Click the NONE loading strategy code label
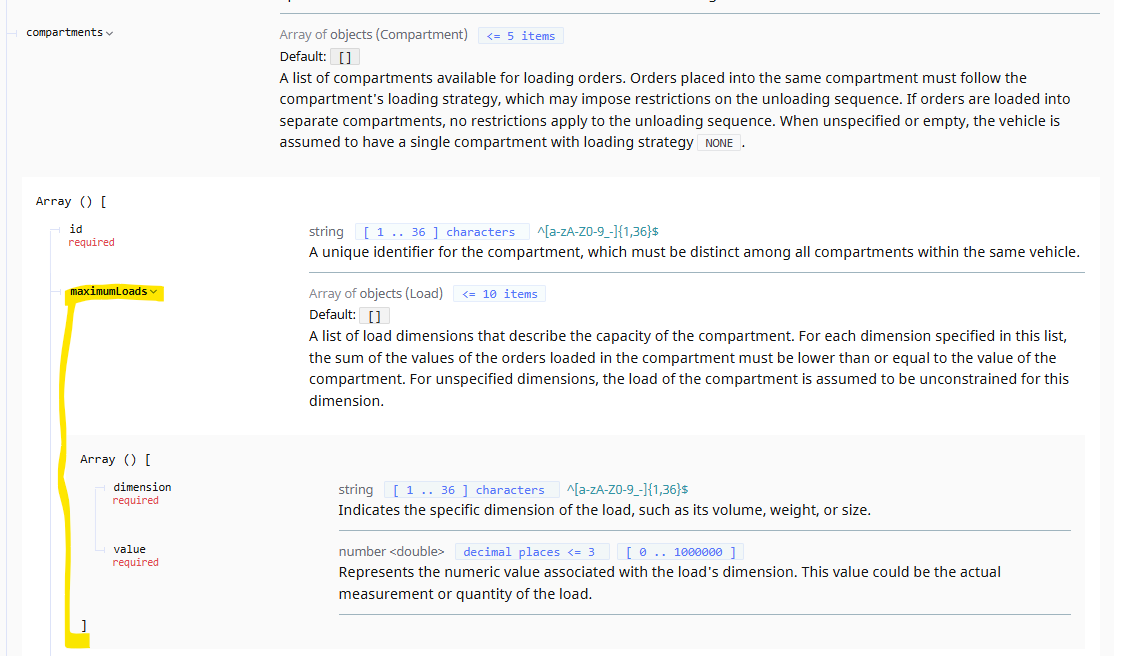Screen dimensions: 1147x656 (x=719, y=143)
